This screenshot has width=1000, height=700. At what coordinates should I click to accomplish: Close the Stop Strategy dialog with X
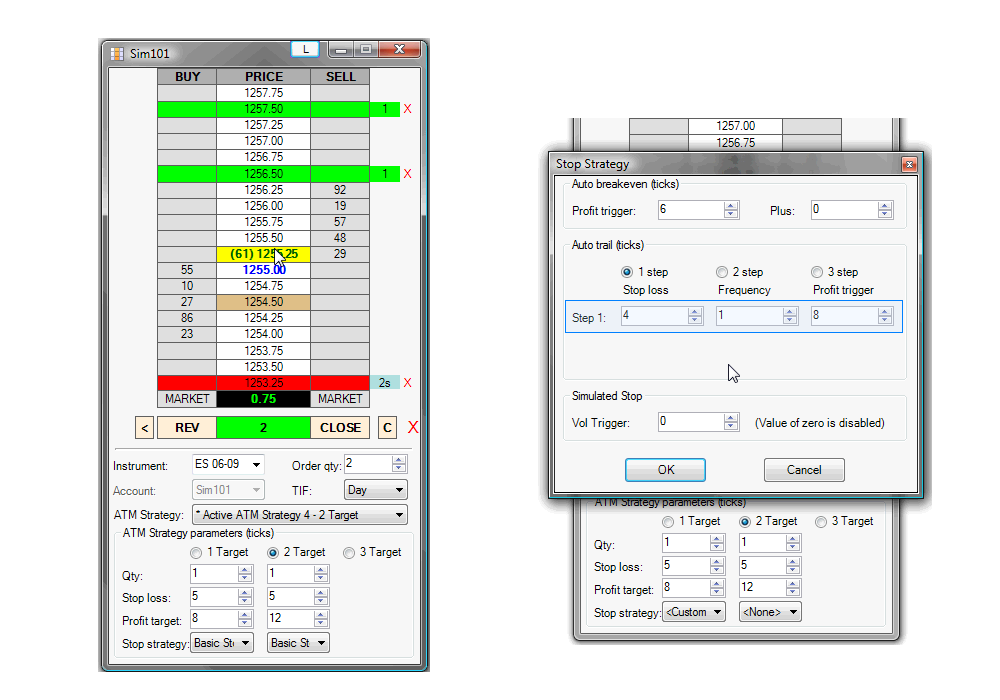(x=909, y=164)
